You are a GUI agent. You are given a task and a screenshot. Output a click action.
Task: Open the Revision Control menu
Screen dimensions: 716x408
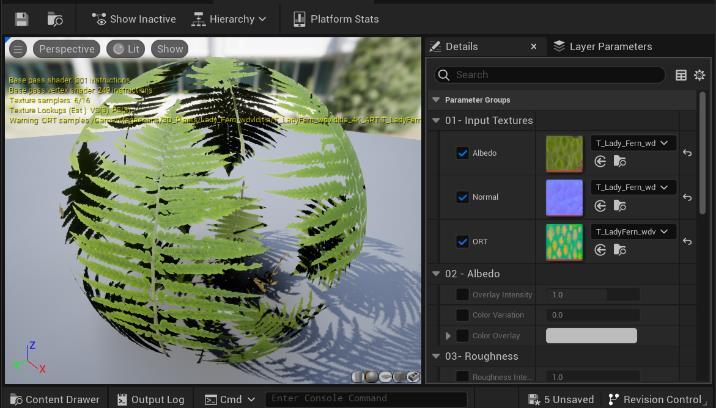click(655, 400)
